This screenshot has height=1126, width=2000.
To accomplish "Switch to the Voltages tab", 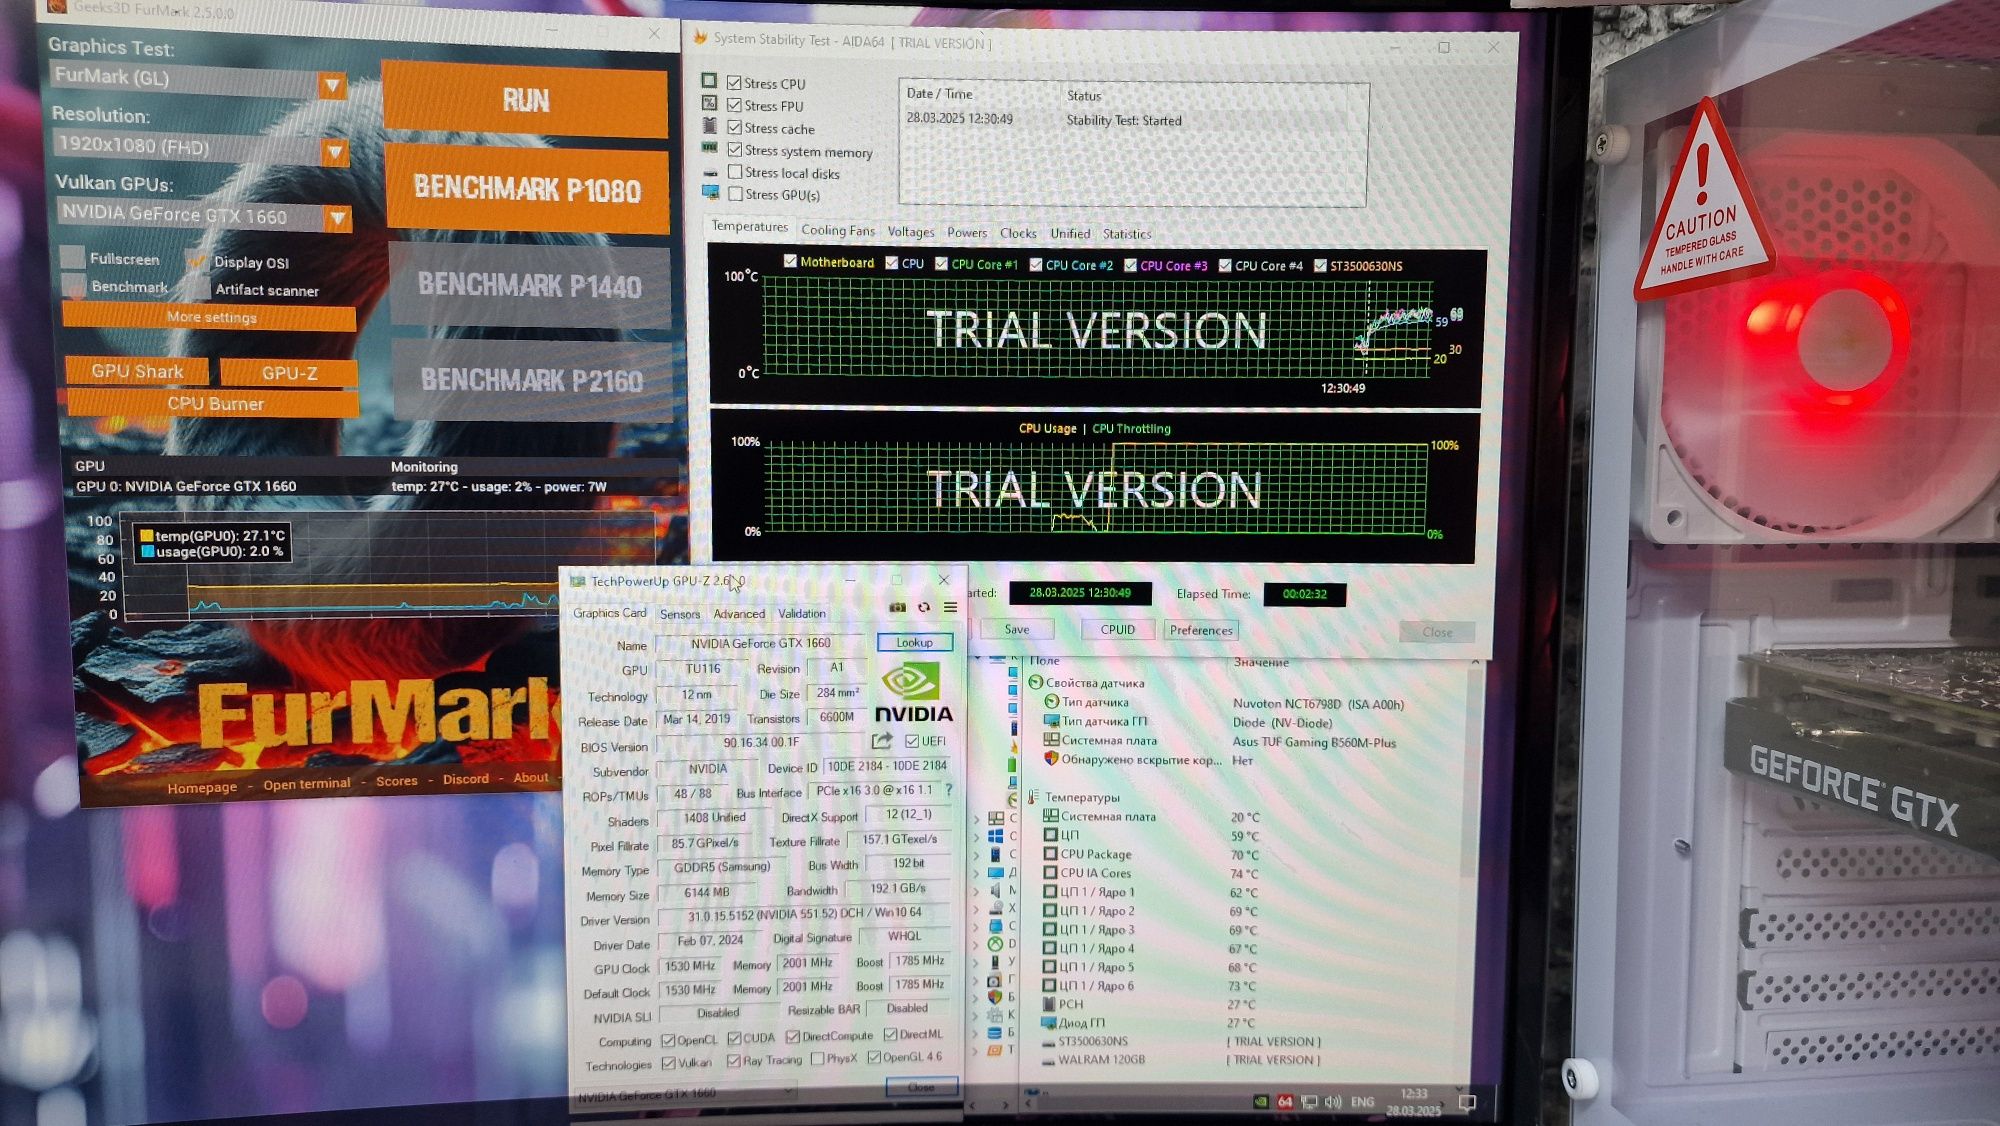I will click(911, 232).
